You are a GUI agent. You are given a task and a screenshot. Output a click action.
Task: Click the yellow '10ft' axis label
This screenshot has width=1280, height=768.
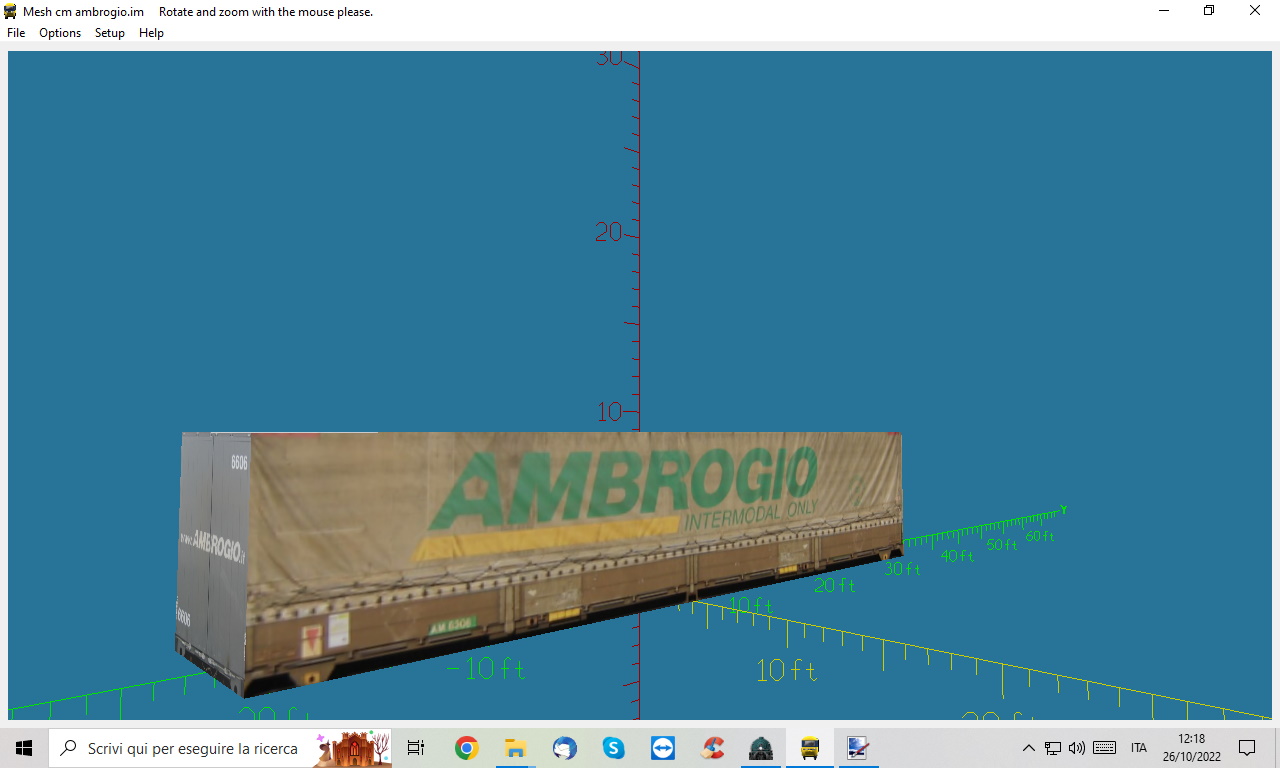[786, 670]
